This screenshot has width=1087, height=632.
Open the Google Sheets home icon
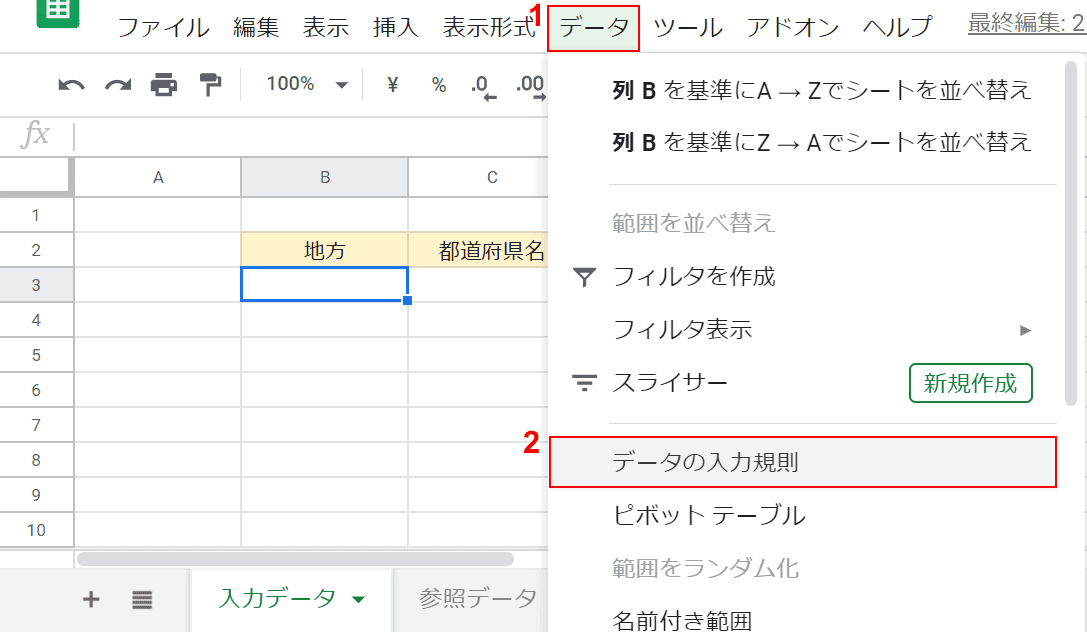coord(58,12)
